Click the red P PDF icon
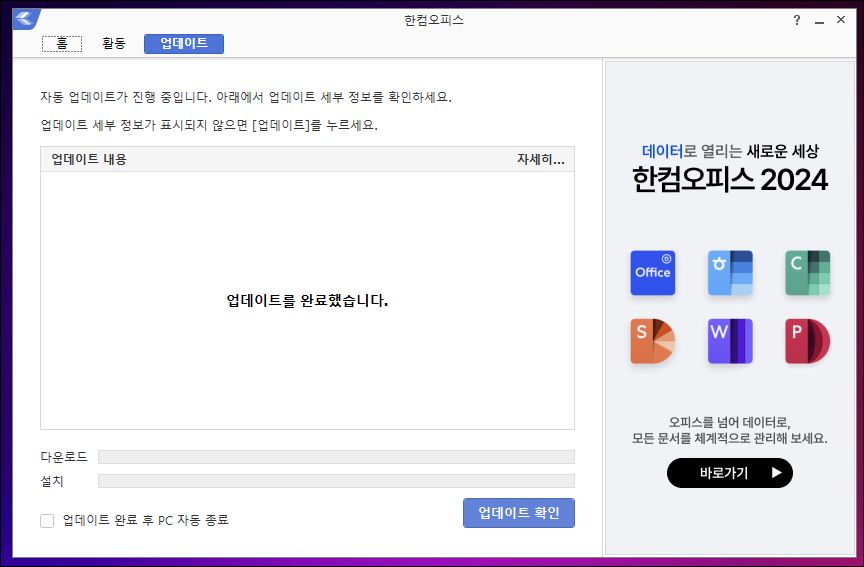864x567 pixels. [x=807, y=341]
